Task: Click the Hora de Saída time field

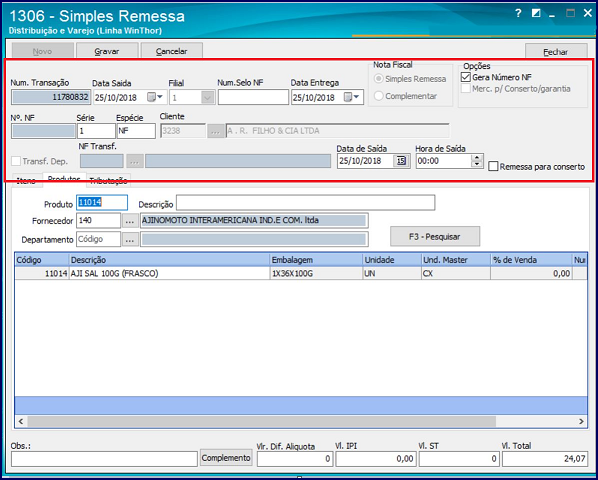Action: (x=444, y=161)
